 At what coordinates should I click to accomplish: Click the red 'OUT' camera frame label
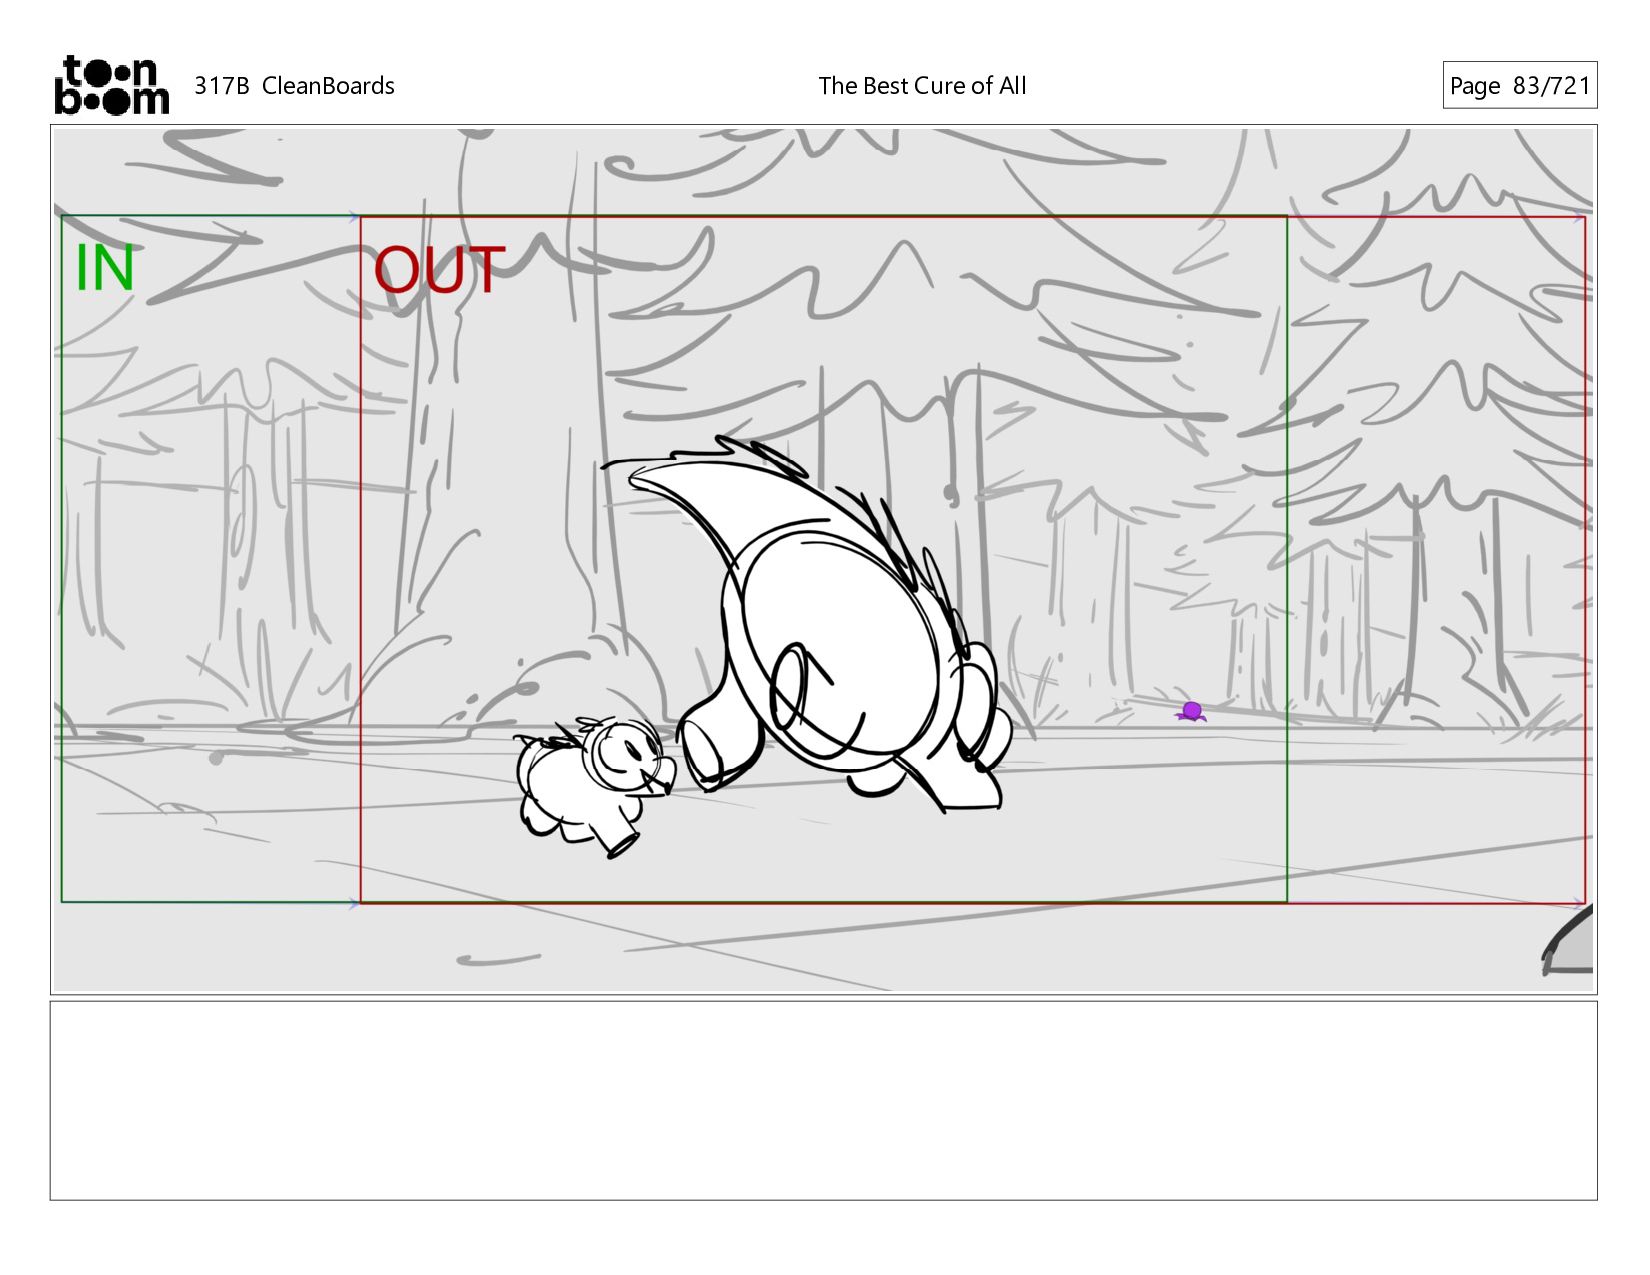(x=439, y=270)
